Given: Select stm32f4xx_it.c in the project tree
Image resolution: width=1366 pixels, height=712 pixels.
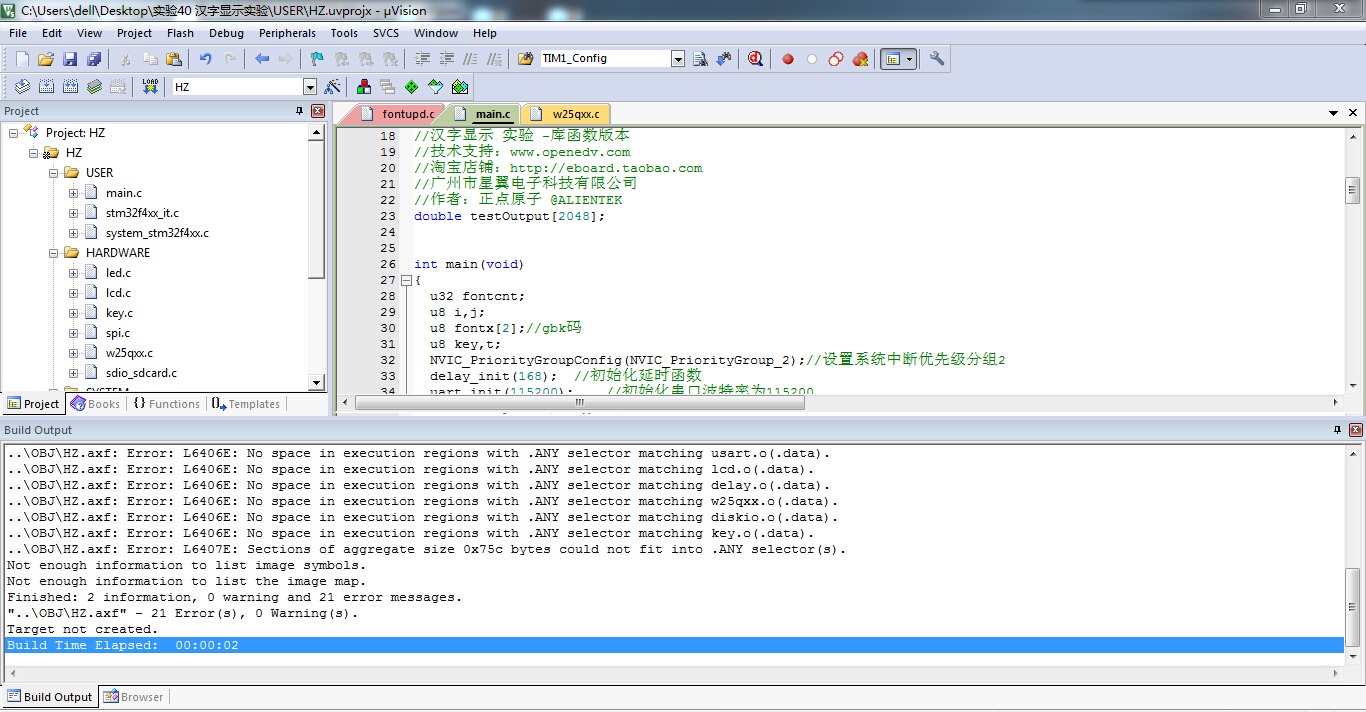Looking at the screenshot, I should [142, 213].
